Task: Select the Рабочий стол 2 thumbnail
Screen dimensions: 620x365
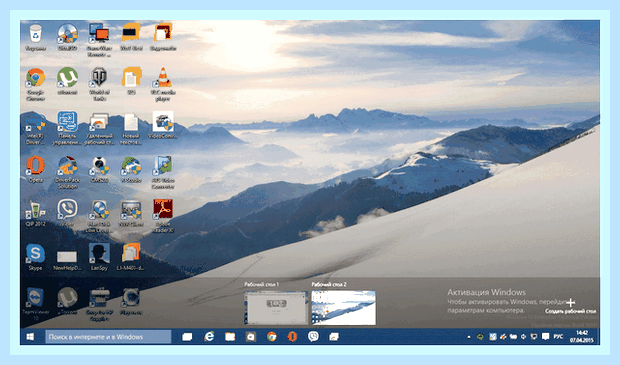Action: [344, 308]
